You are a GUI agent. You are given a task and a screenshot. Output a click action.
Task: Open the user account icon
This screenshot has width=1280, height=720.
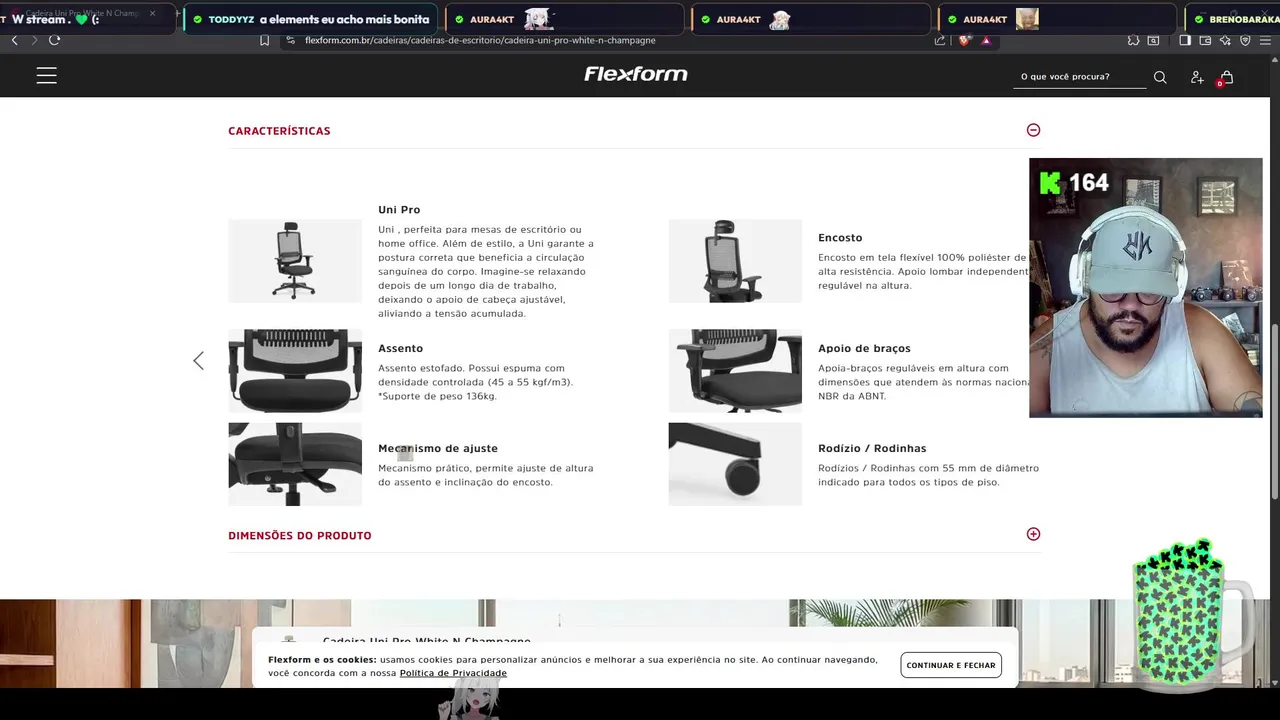1197,77
